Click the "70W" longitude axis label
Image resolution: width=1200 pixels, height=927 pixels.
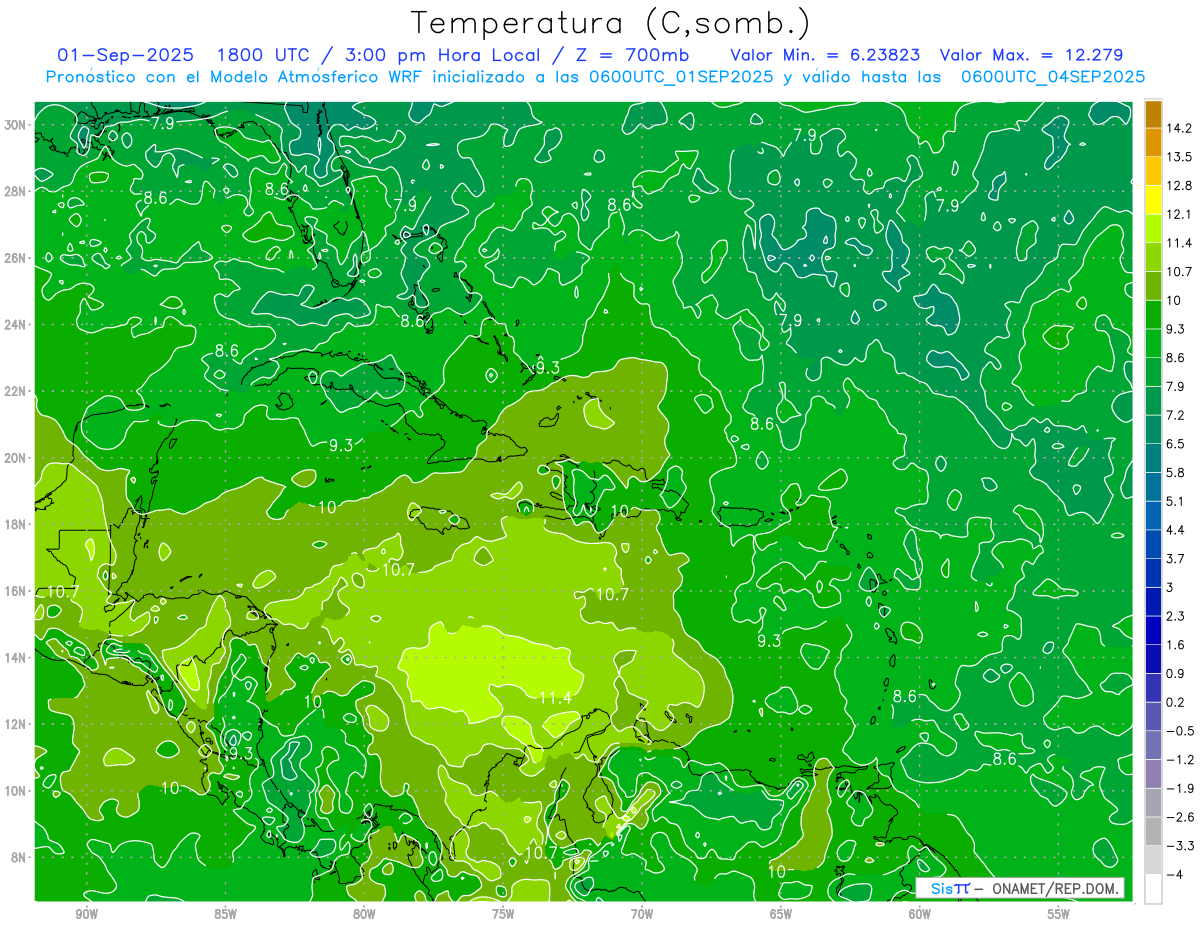(642, 913)
